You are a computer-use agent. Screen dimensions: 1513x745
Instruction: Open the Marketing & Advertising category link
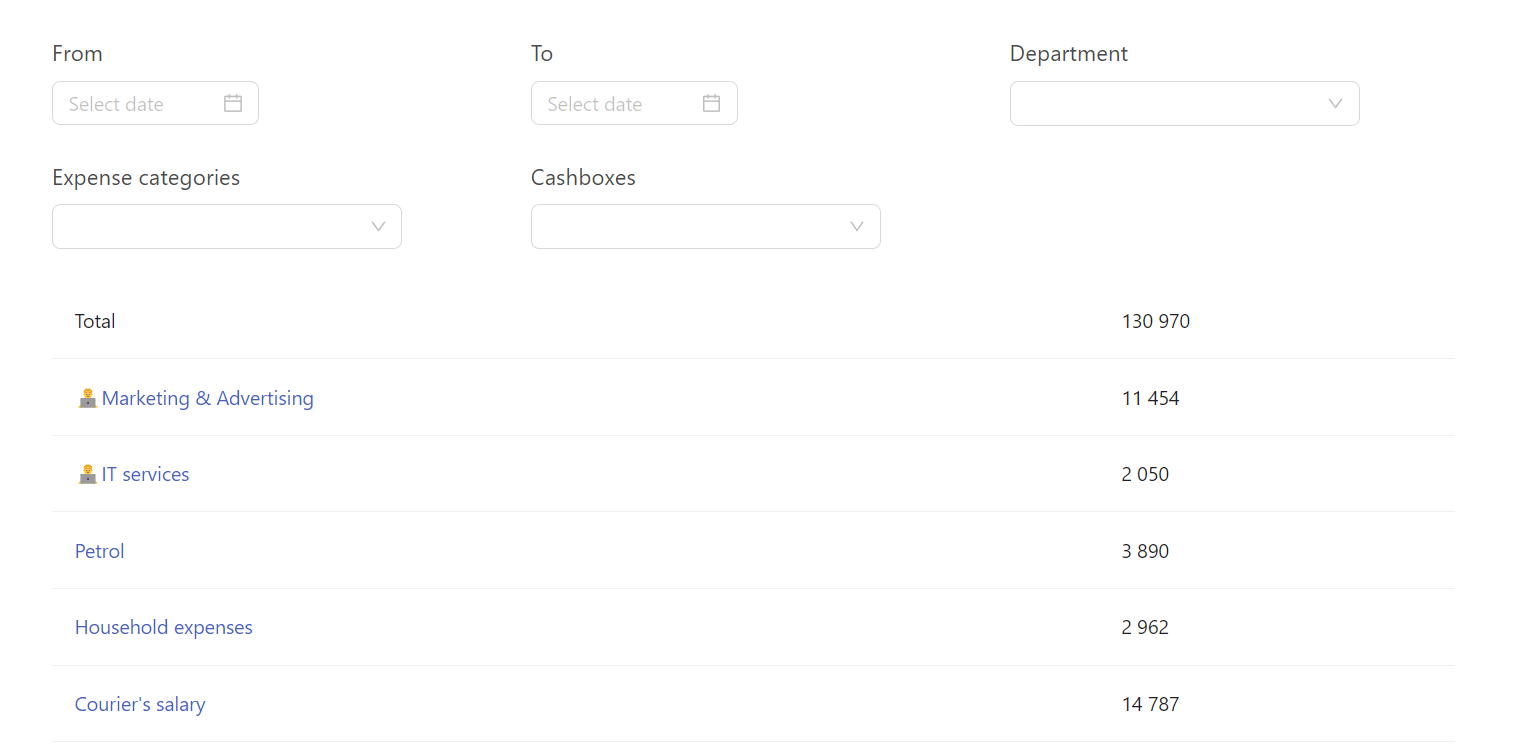[x=207, y=398]
